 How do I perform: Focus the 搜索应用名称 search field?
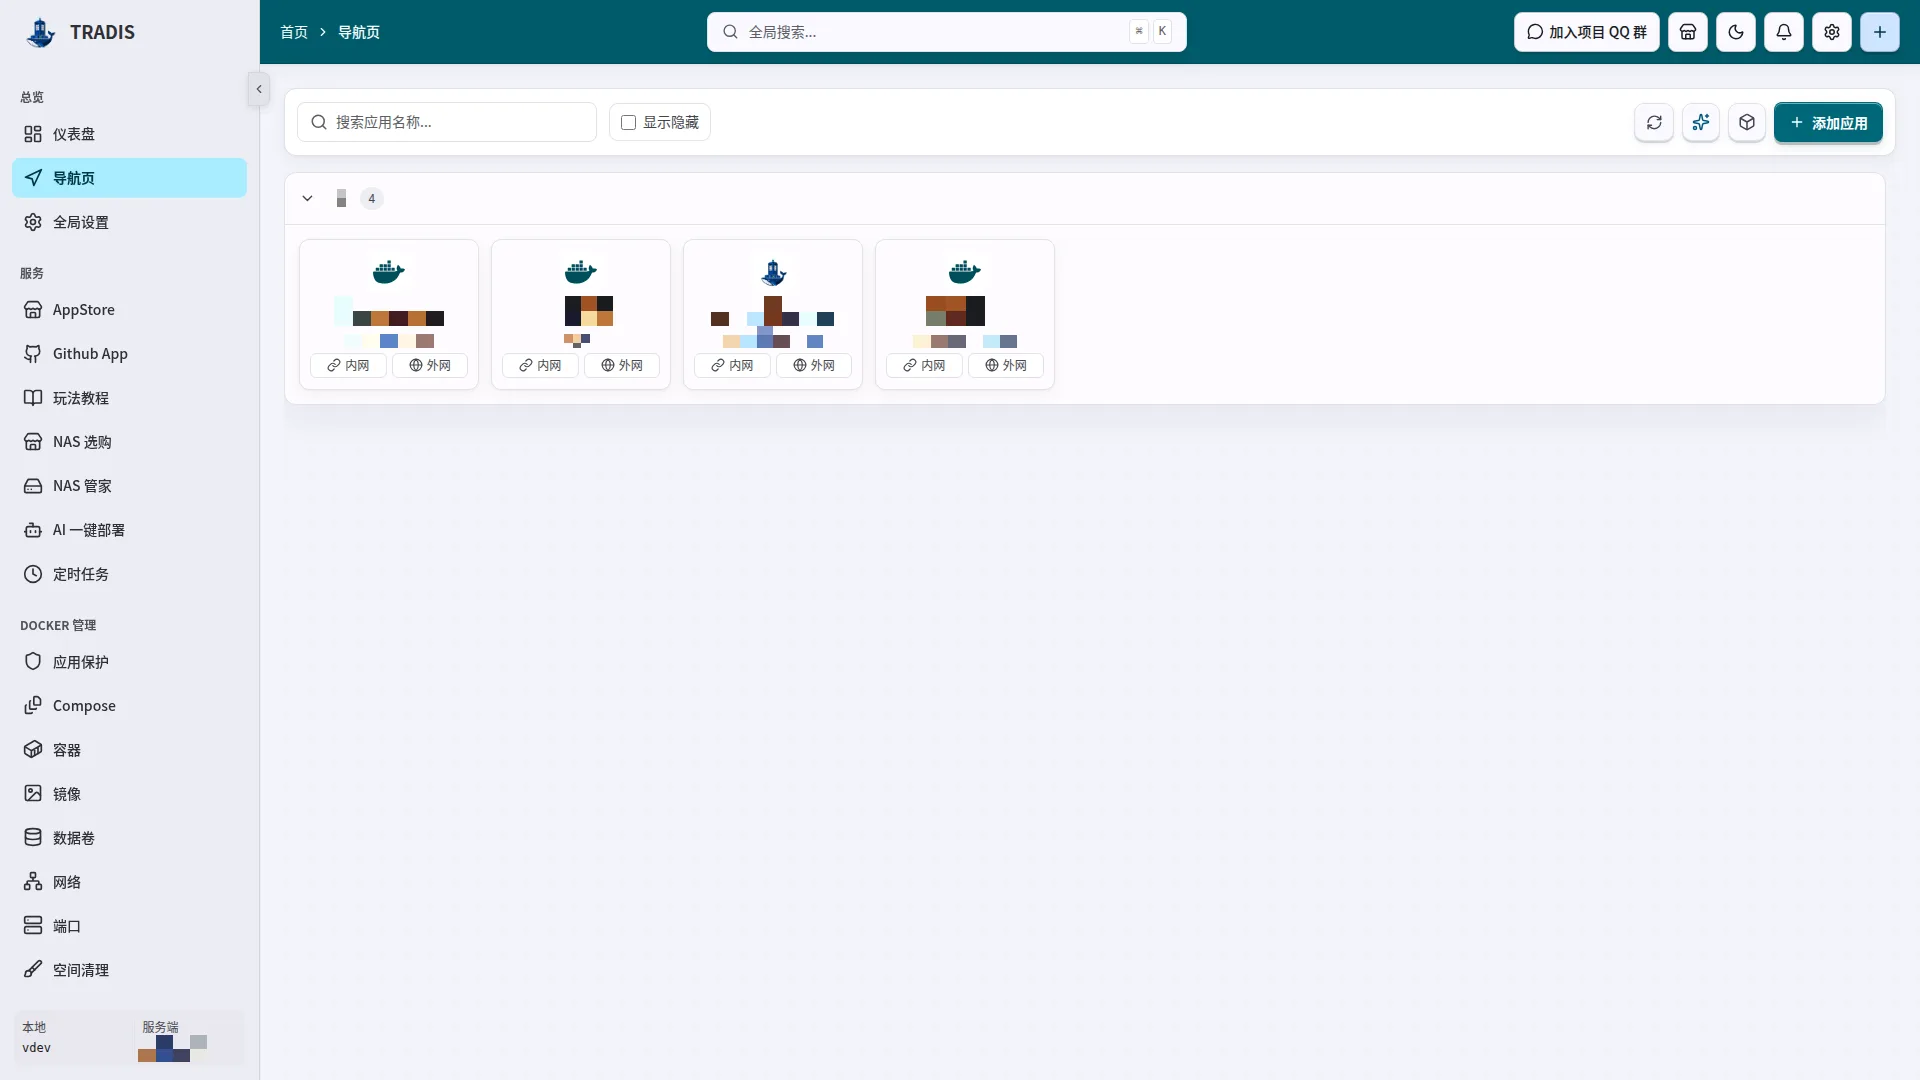click(447, 122)
